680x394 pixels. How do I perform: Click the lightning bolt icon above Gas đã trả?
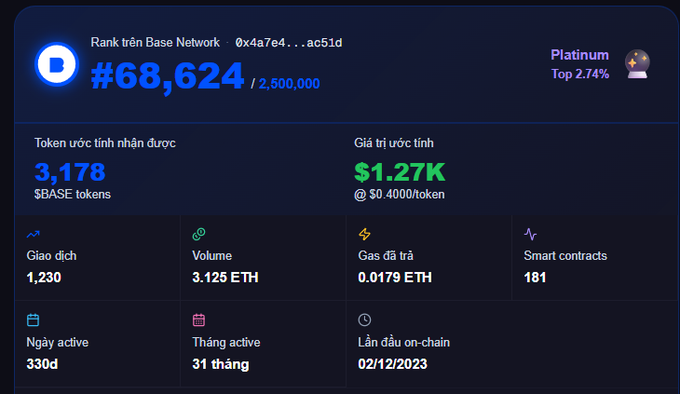364,234
